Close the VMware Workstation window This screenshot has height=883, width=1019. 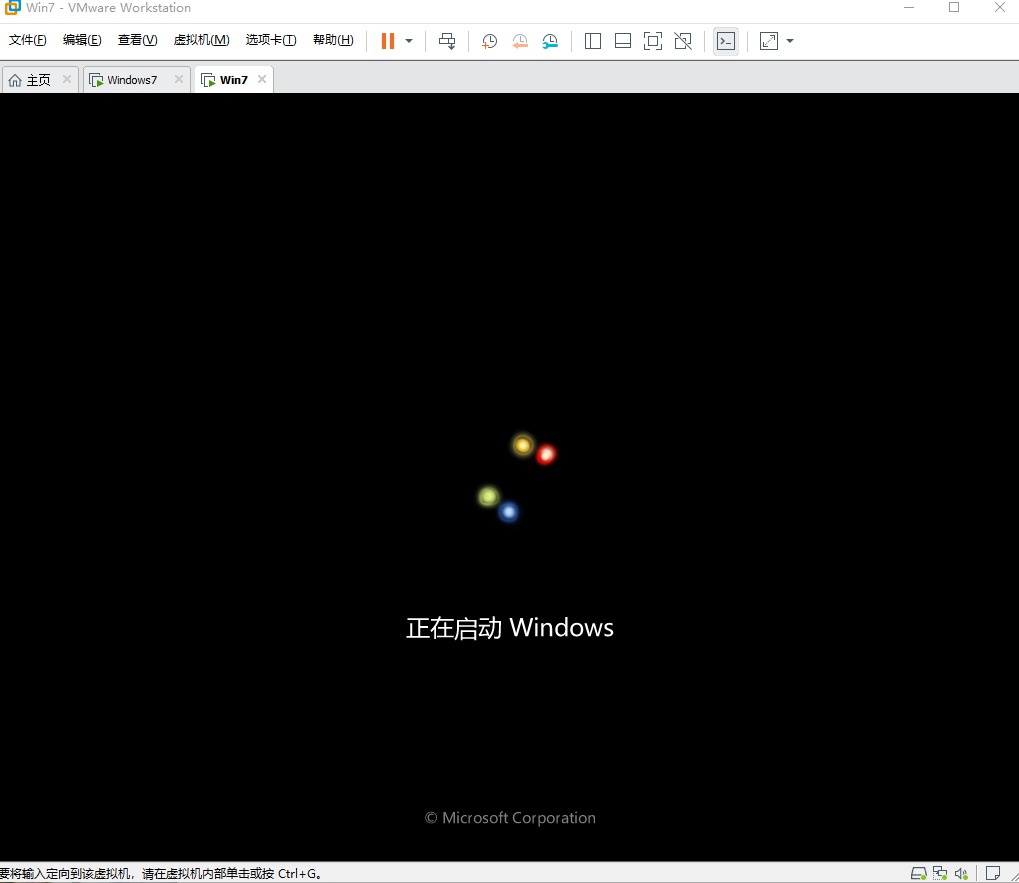tap(1000, 8)
